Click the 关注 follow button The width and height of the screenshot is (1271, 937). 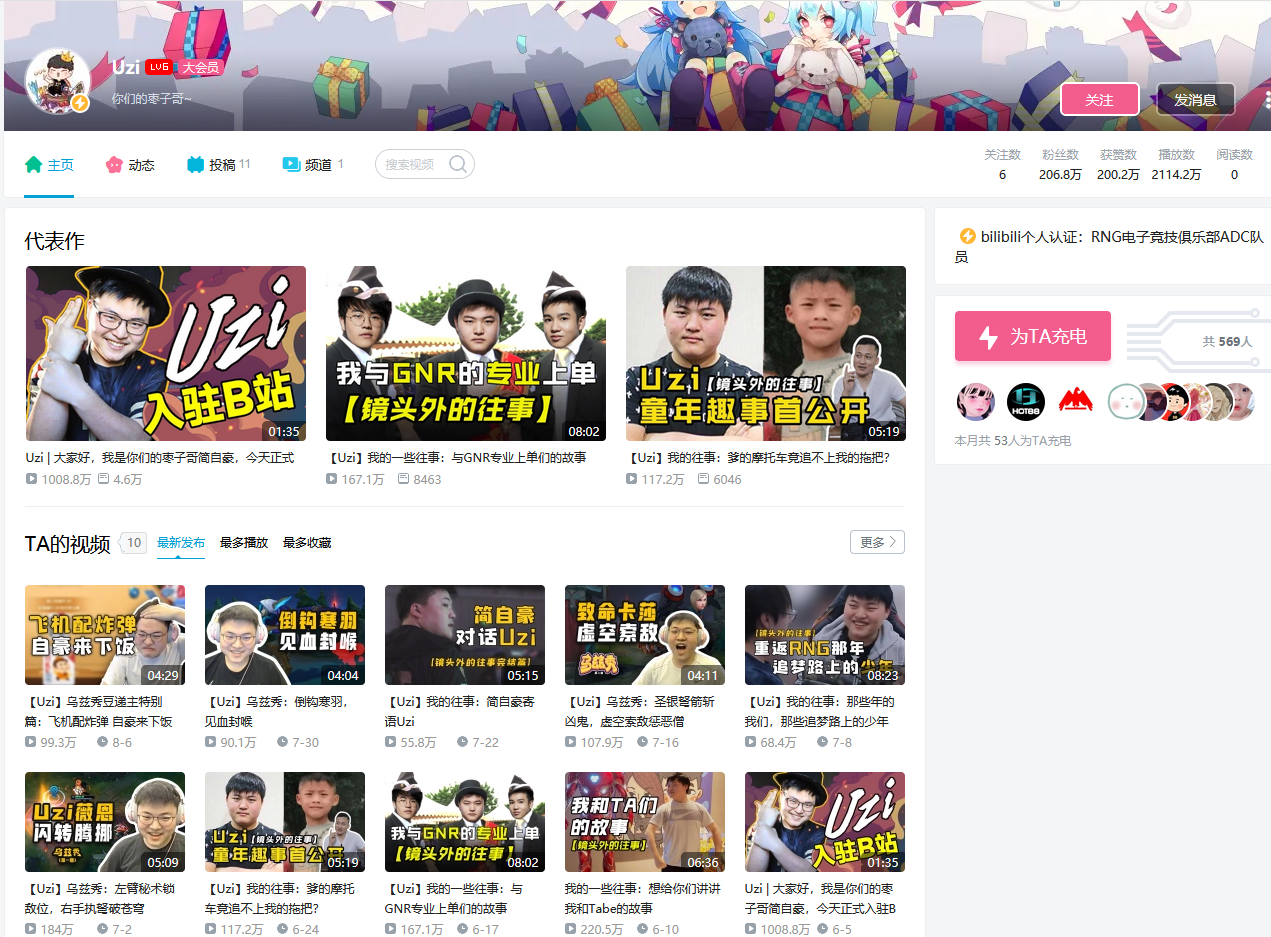coord(1099,99)
